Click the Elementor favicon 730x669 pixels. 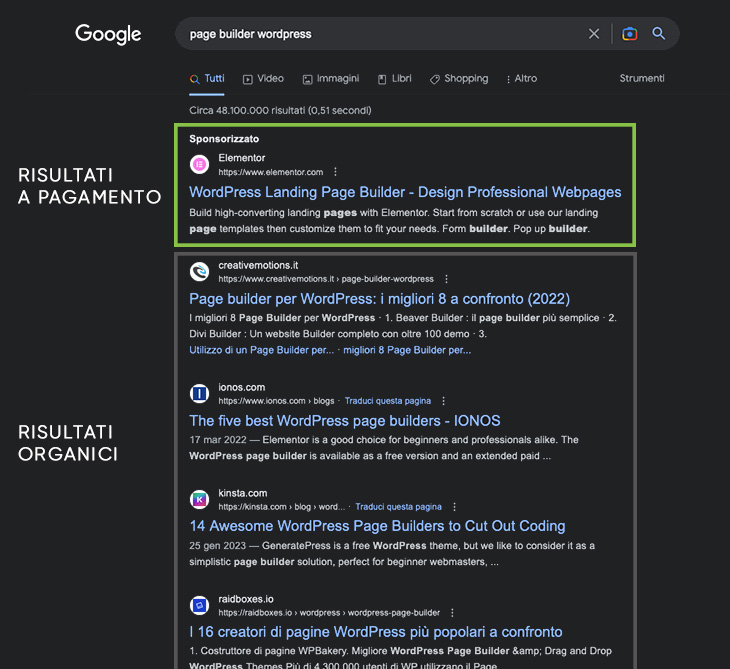point(199,164)
